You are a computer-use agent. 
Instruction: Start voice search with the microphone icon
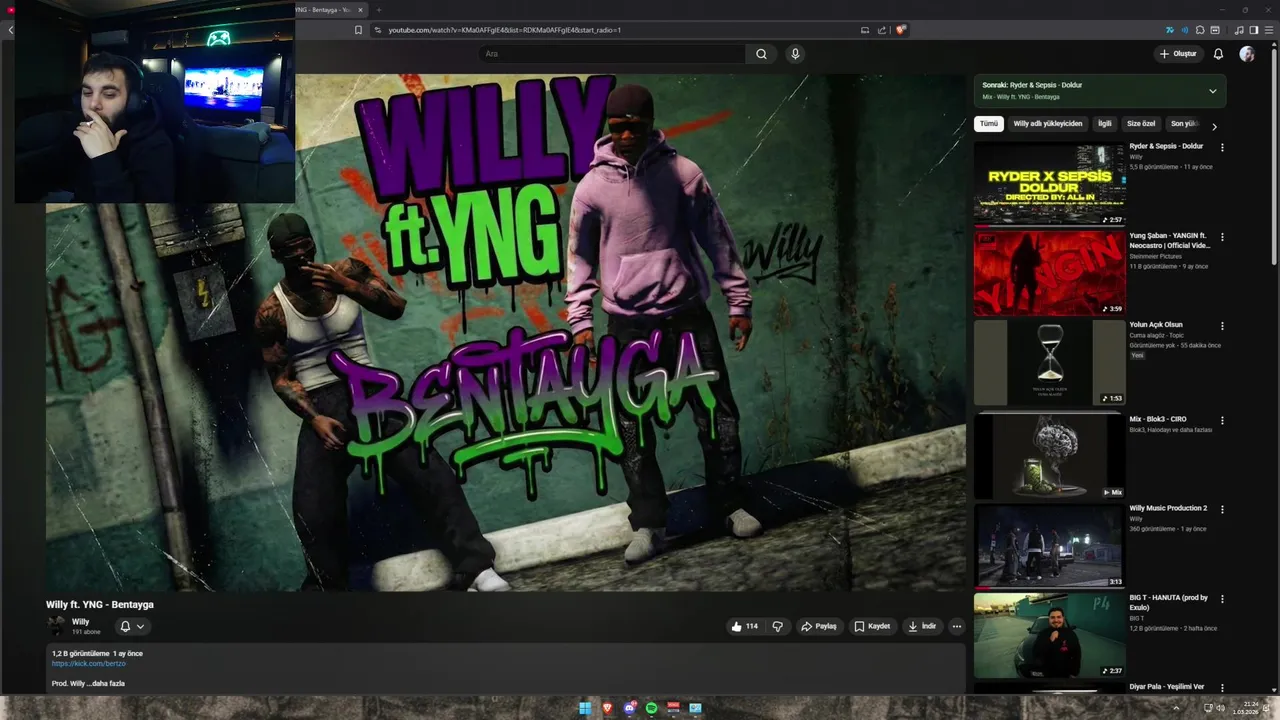tap(795, 54)
